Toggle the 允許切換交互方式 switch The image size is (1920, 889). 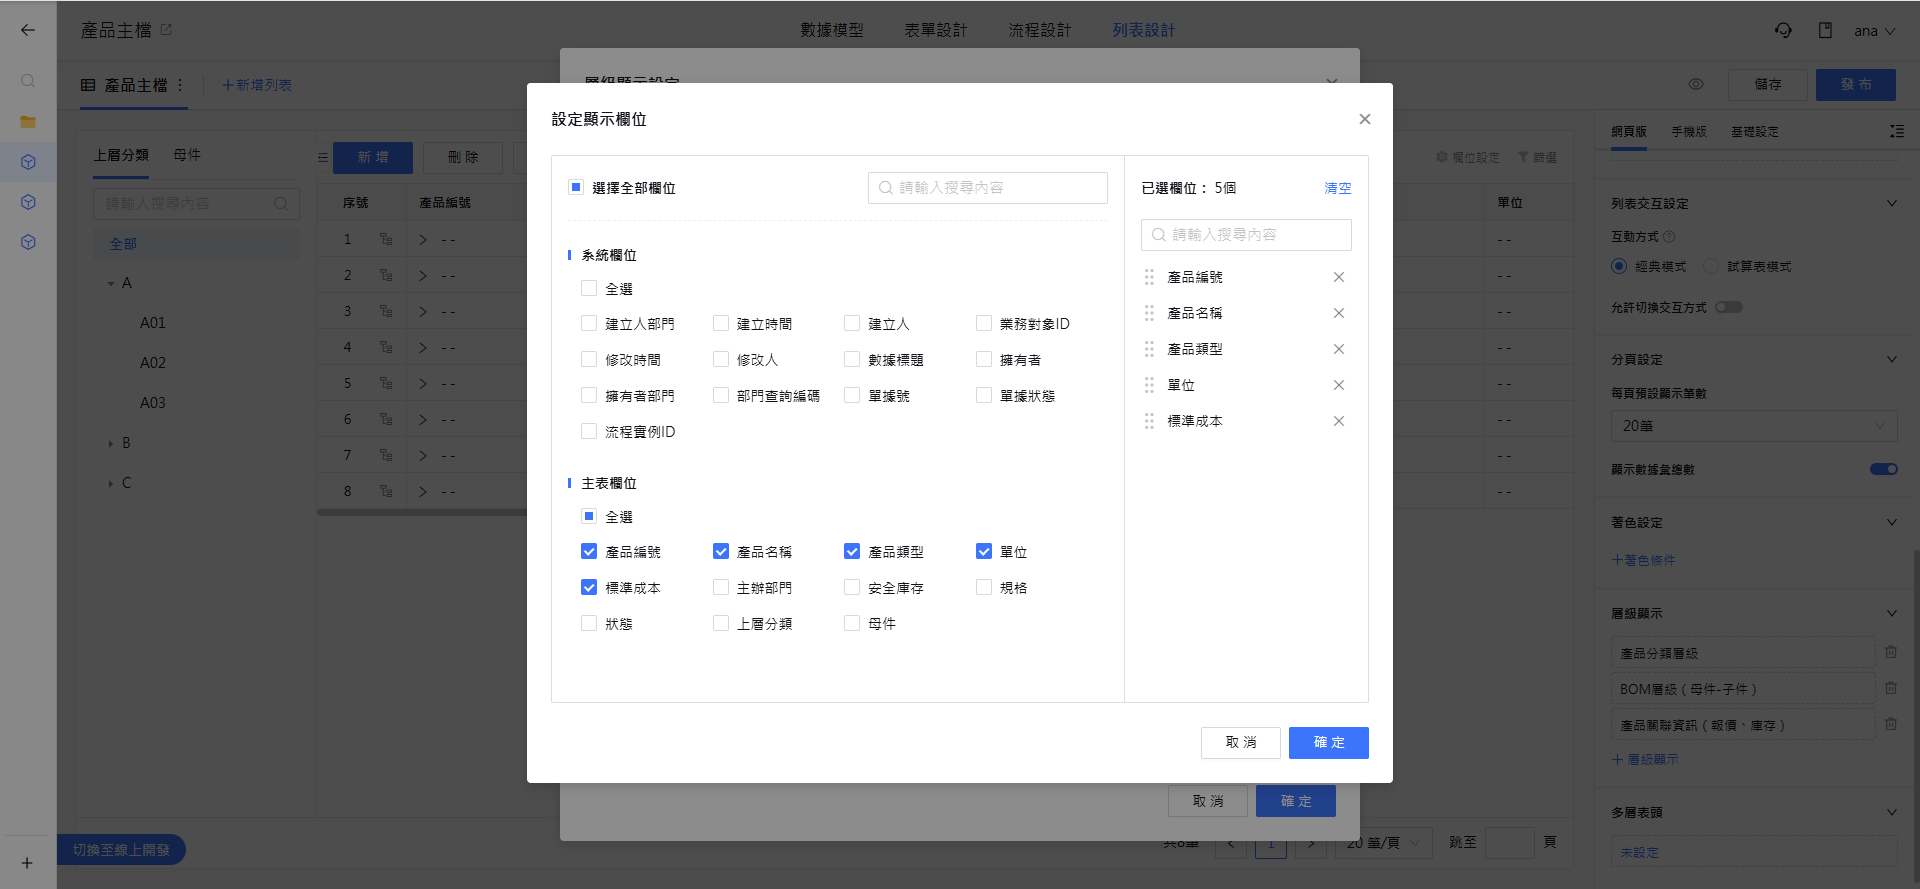tap(1729, 307)
